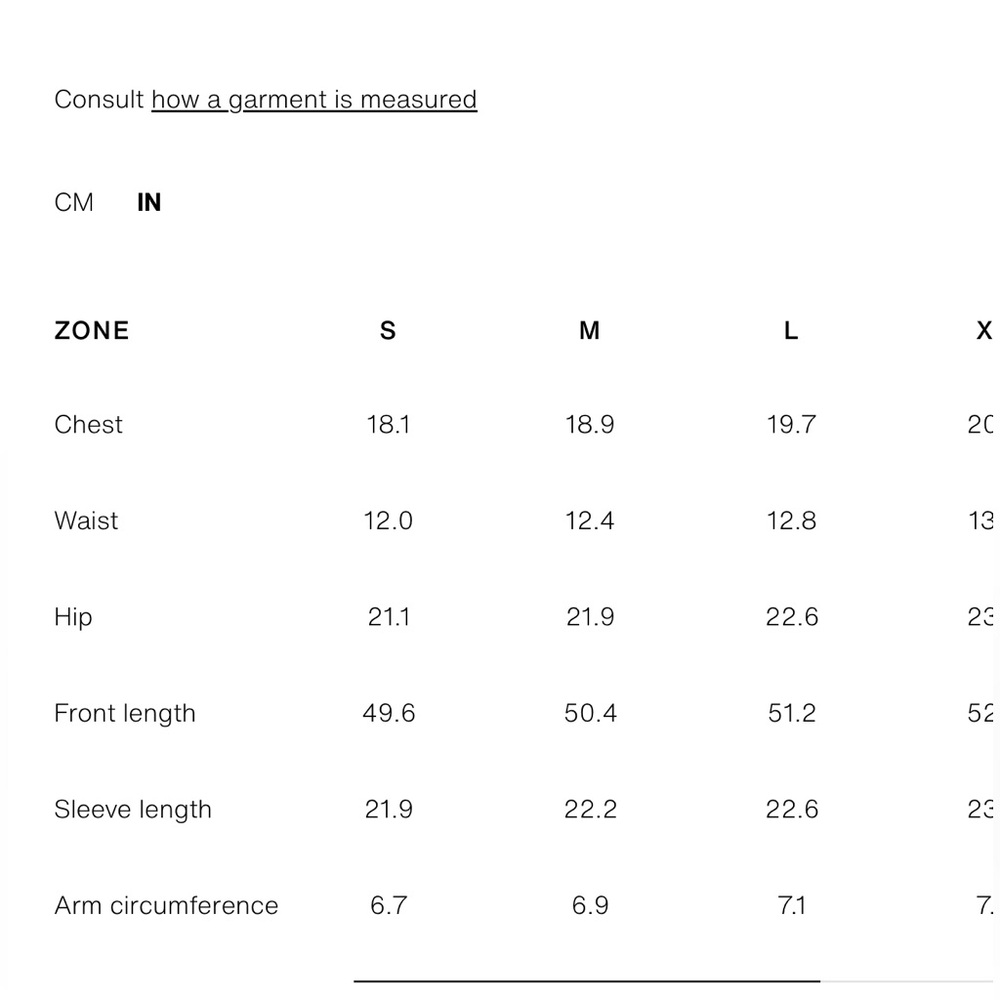
Task: Click the Chest row label
Action: point(88,425)
